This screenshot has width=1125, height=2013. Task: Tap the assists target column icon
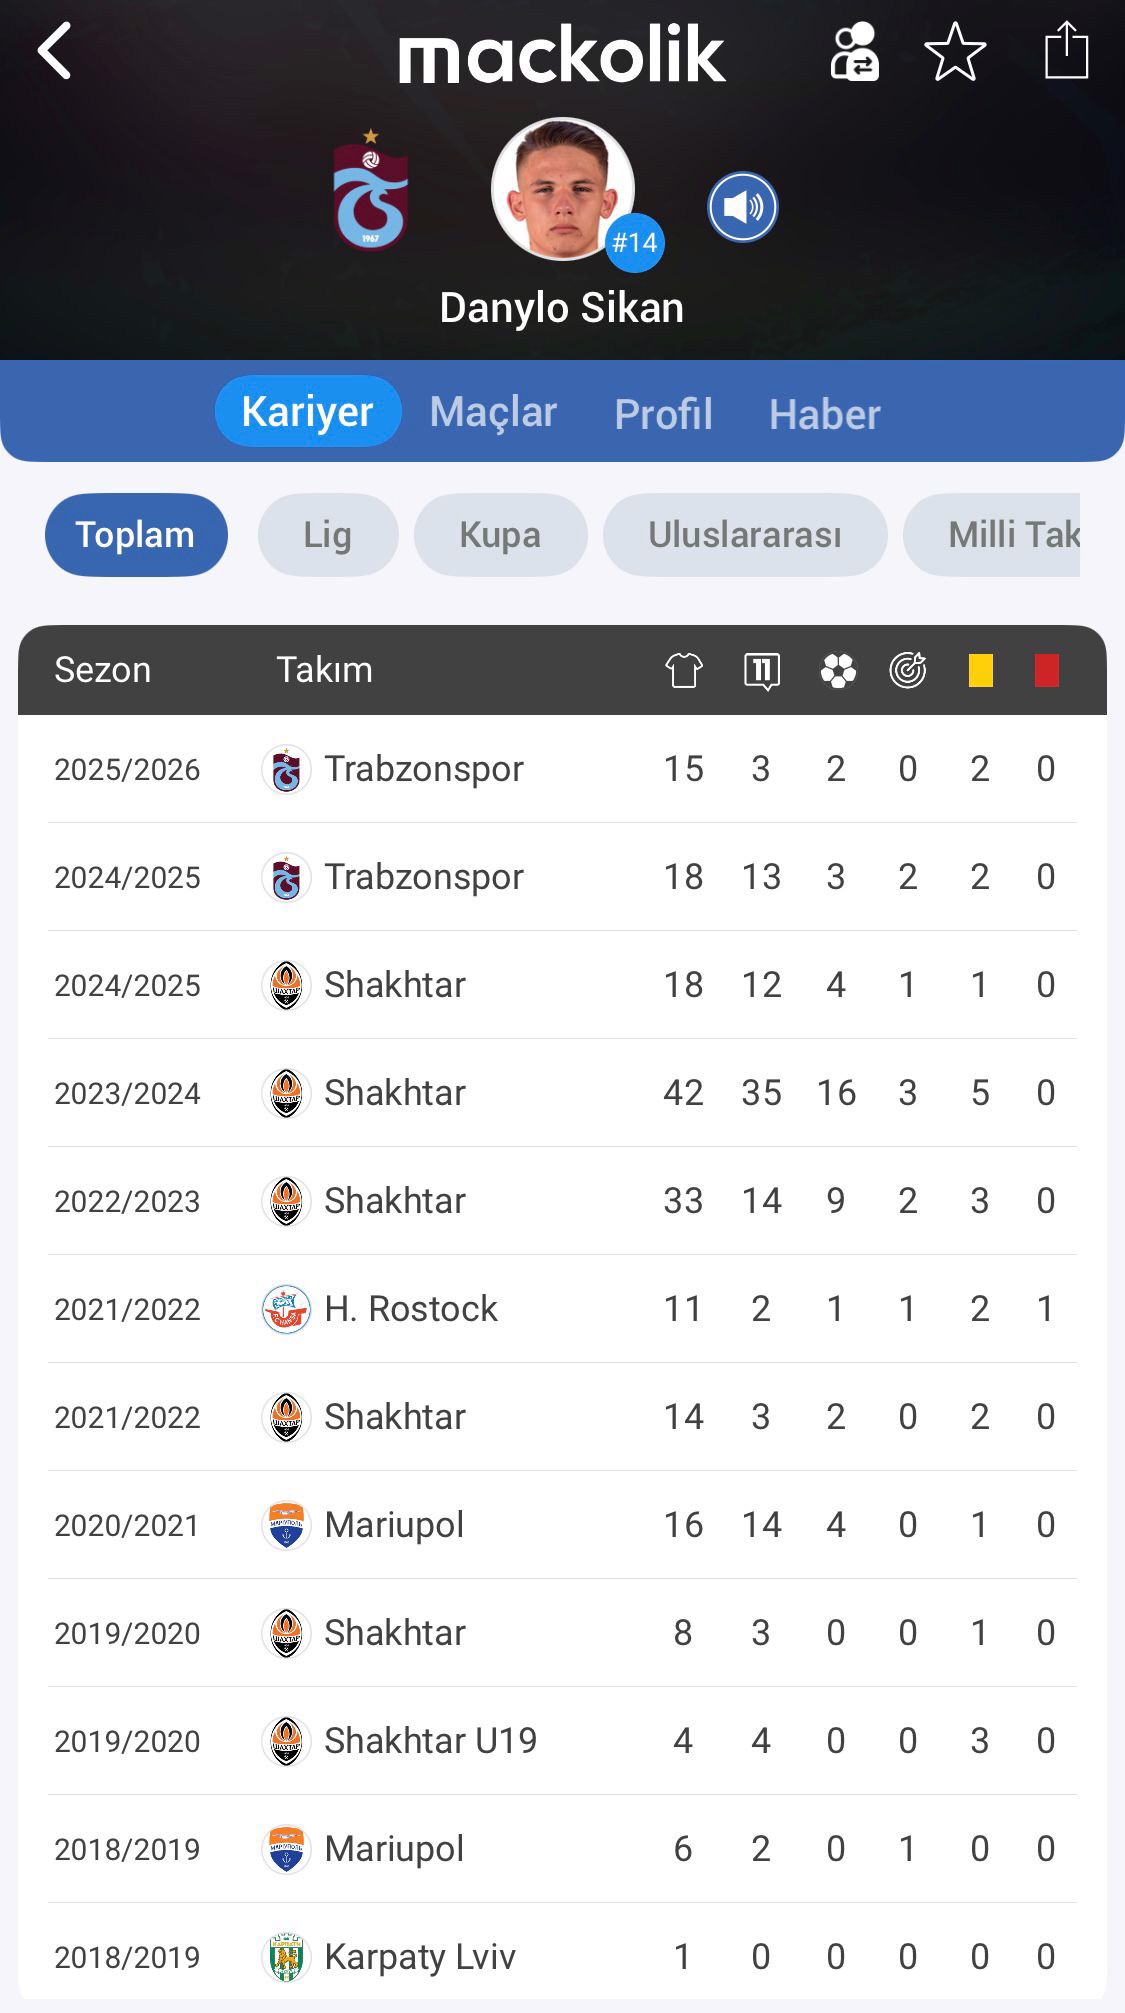(908, 670)
